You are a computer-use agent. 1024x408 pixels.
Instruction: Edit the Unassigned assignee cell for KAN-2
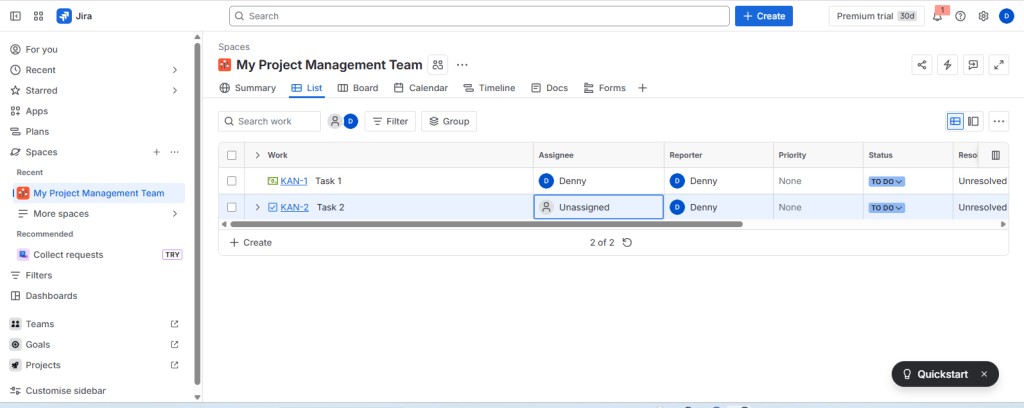[x=599, y=207]
